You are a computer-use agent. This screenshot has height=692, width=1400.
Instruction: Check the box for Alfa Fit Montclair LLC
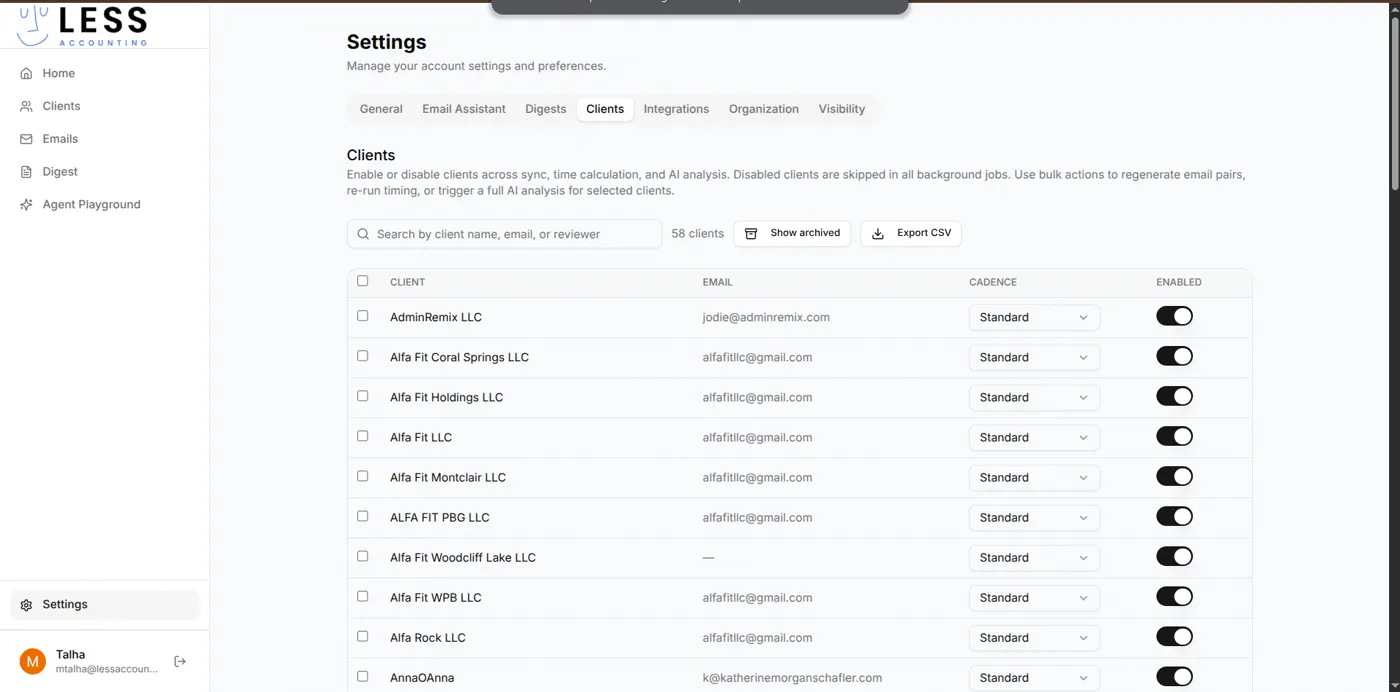pyautogui.click(x=362, y=476)
